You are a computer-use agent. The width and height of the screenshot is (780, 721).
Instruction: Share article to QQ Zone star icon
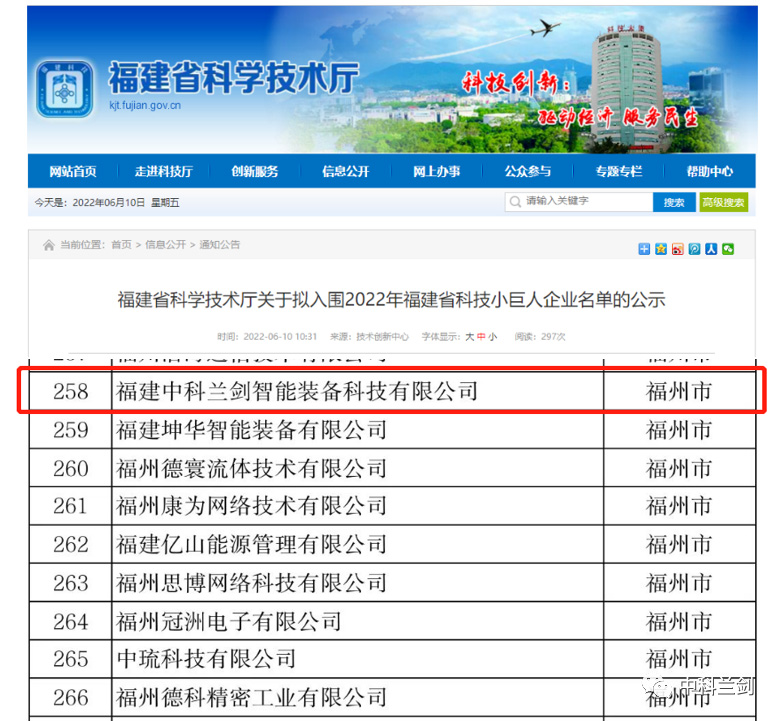pyautogui.click(x=661, y=249)
